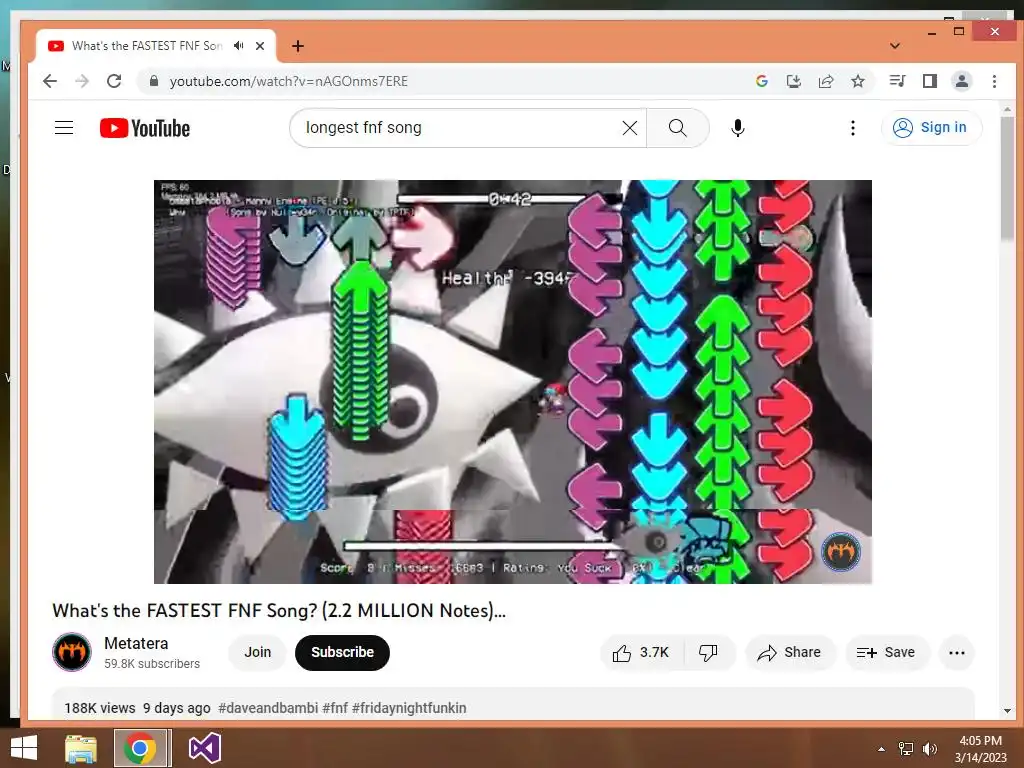Image resolution: width=1024 pixels, height=768 pixels.
Task: Dislike the video
Action: 709,652
